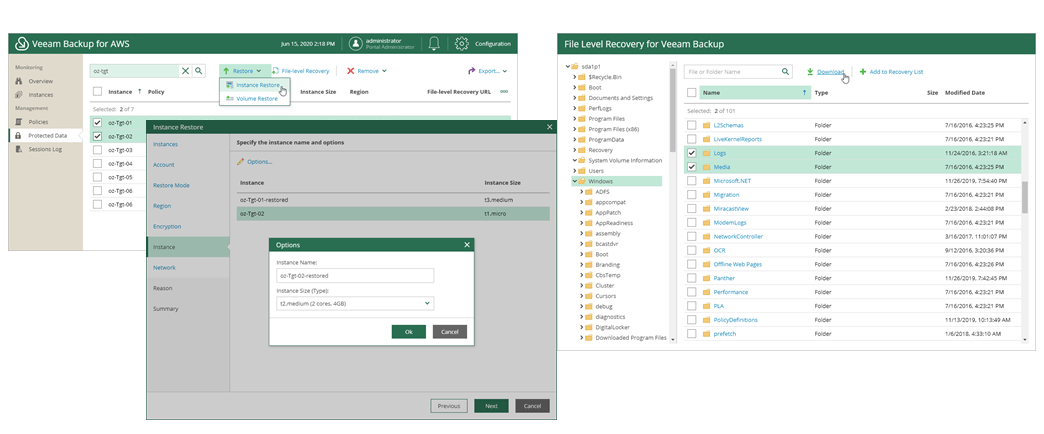1044x434 pixels.
Task: Click the green Download arrow icon
Action: 810,71
